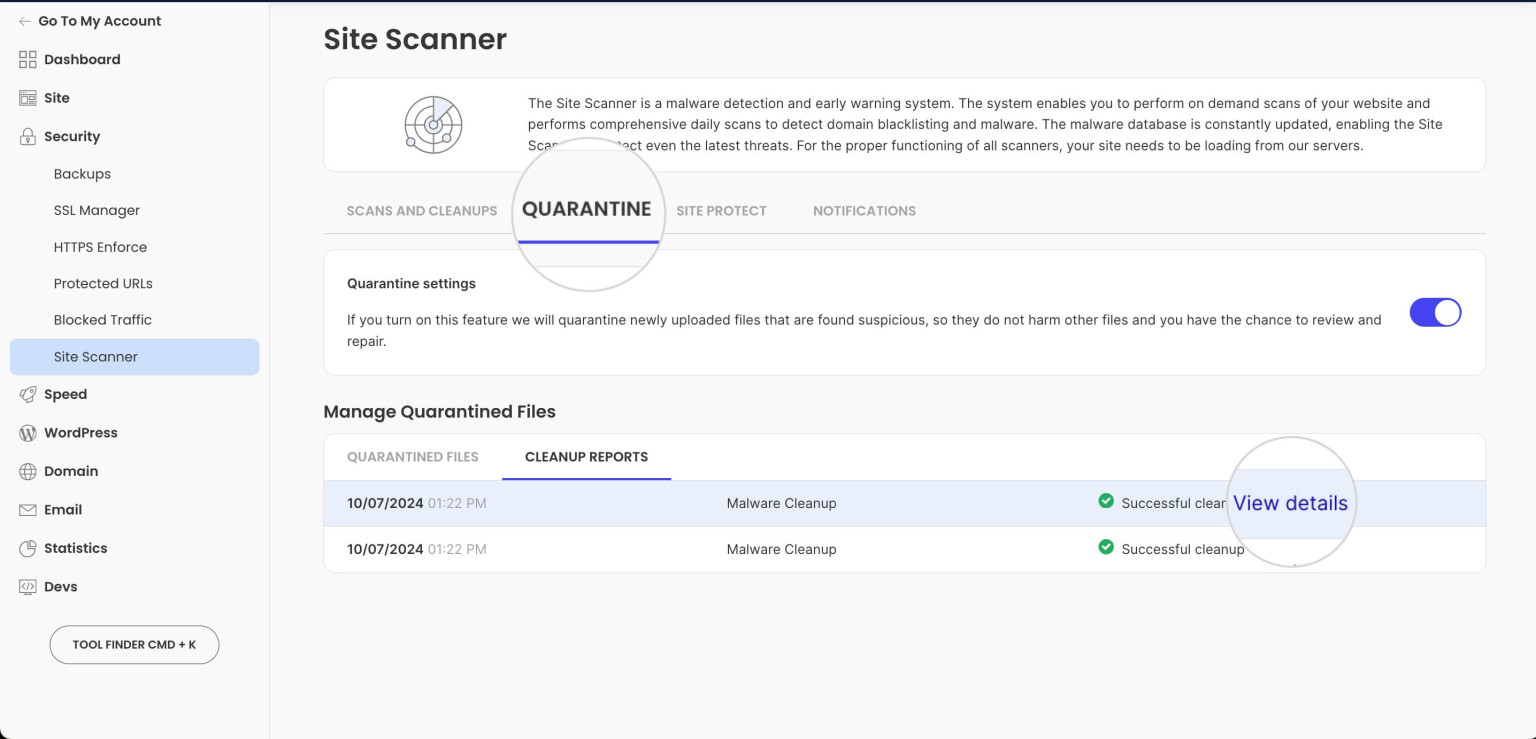This screenshot has height=739, width=1536.
Task: Select the Cleanup Reports sub-tab
Action: [x=586, y=457]
